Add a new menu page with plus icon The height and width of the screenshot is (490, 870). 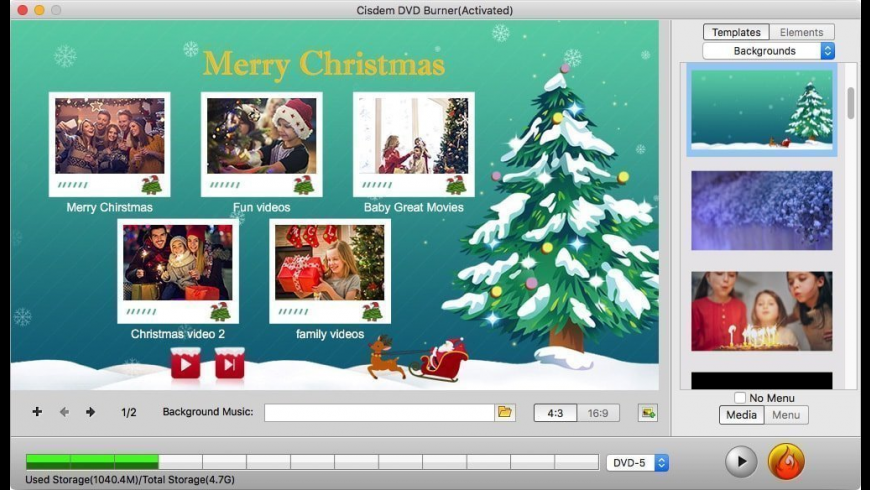[x=37, y=412]
